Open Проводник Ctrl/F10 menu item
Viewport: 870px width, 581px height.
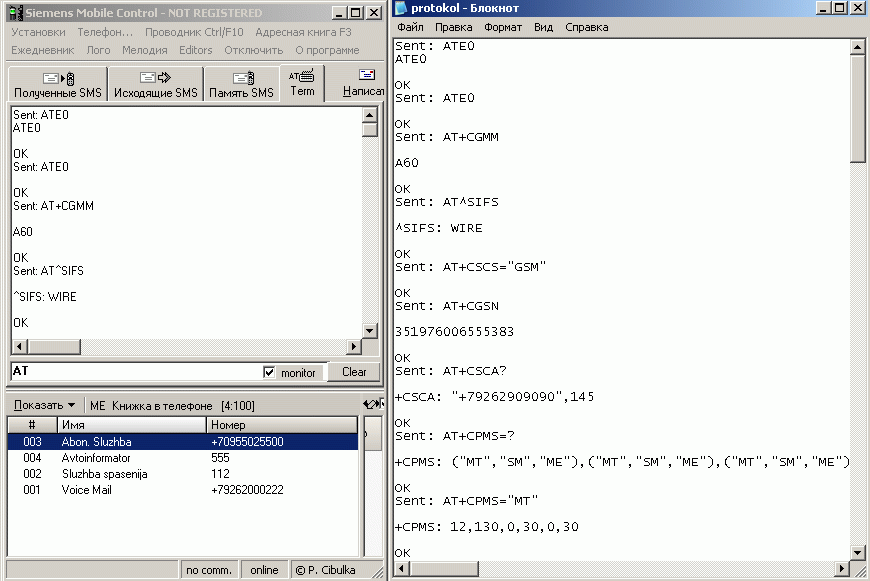click(194, 32)
